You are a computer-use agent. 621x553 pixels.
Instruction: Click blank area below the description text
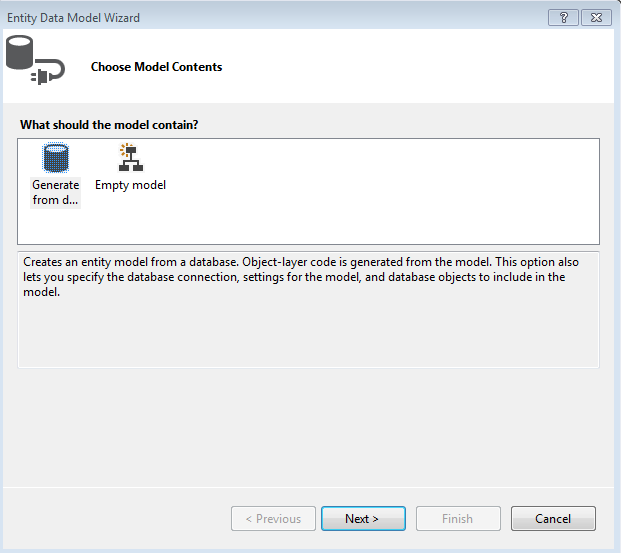[x=300, y=335]
